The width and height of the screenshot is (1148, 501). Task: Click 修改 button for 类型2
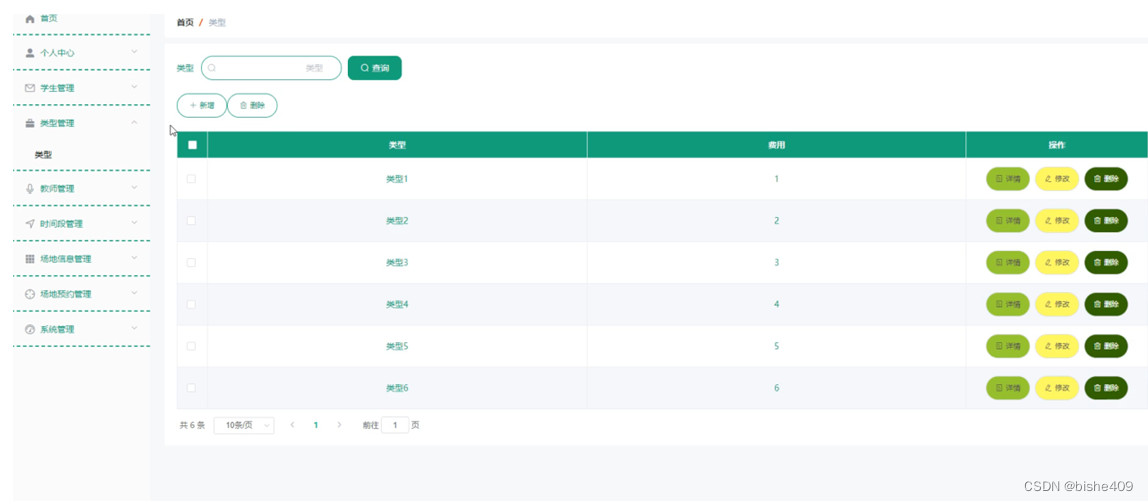tap(1056, 220)
